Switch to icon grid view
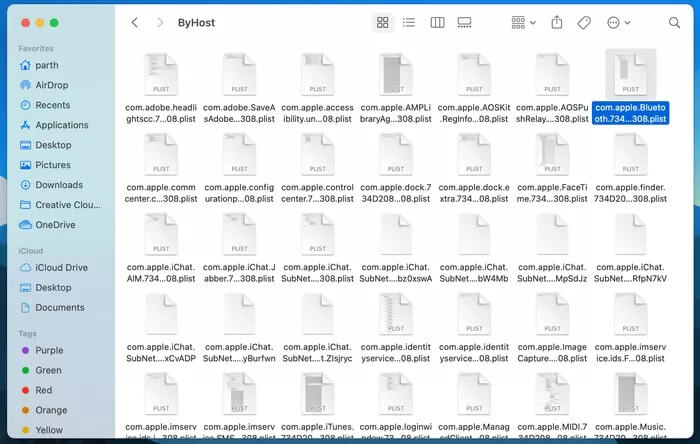Screen dimensions: 700x444 383,22
